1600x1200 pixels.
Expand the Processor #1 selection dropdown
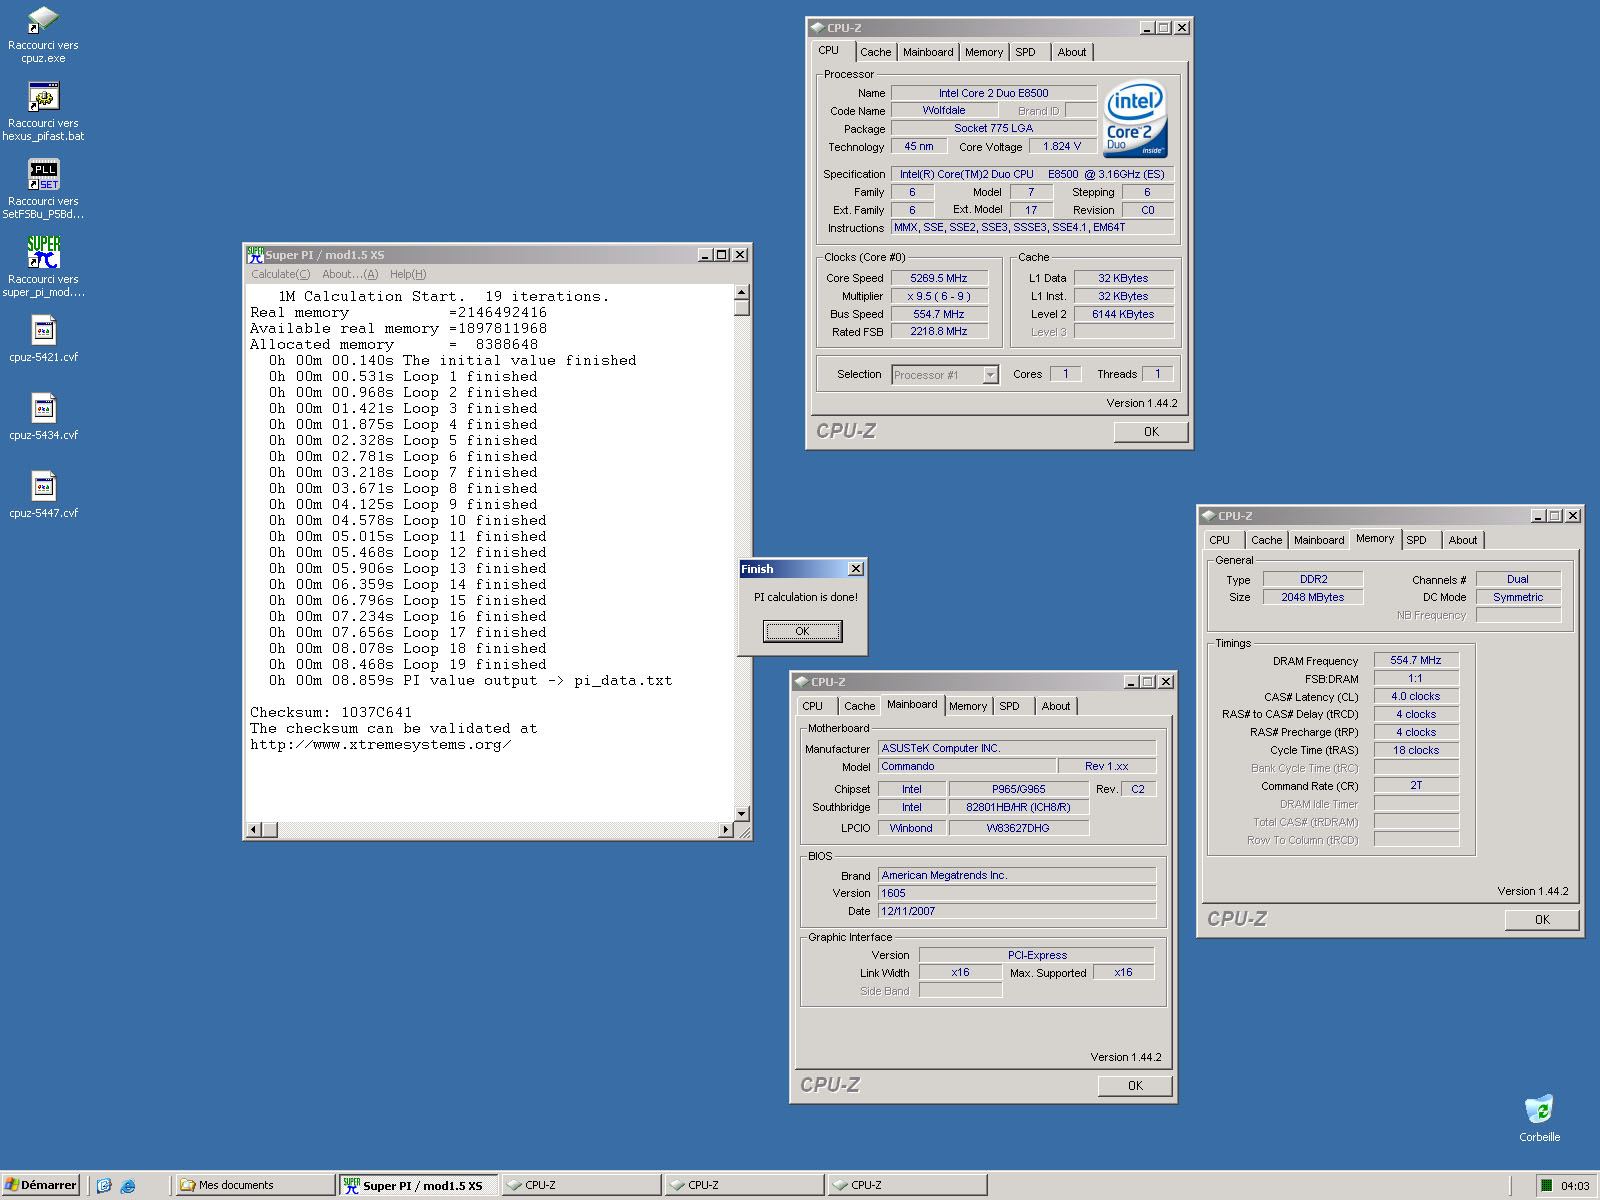pyautogui.click(x=990, y=375)
